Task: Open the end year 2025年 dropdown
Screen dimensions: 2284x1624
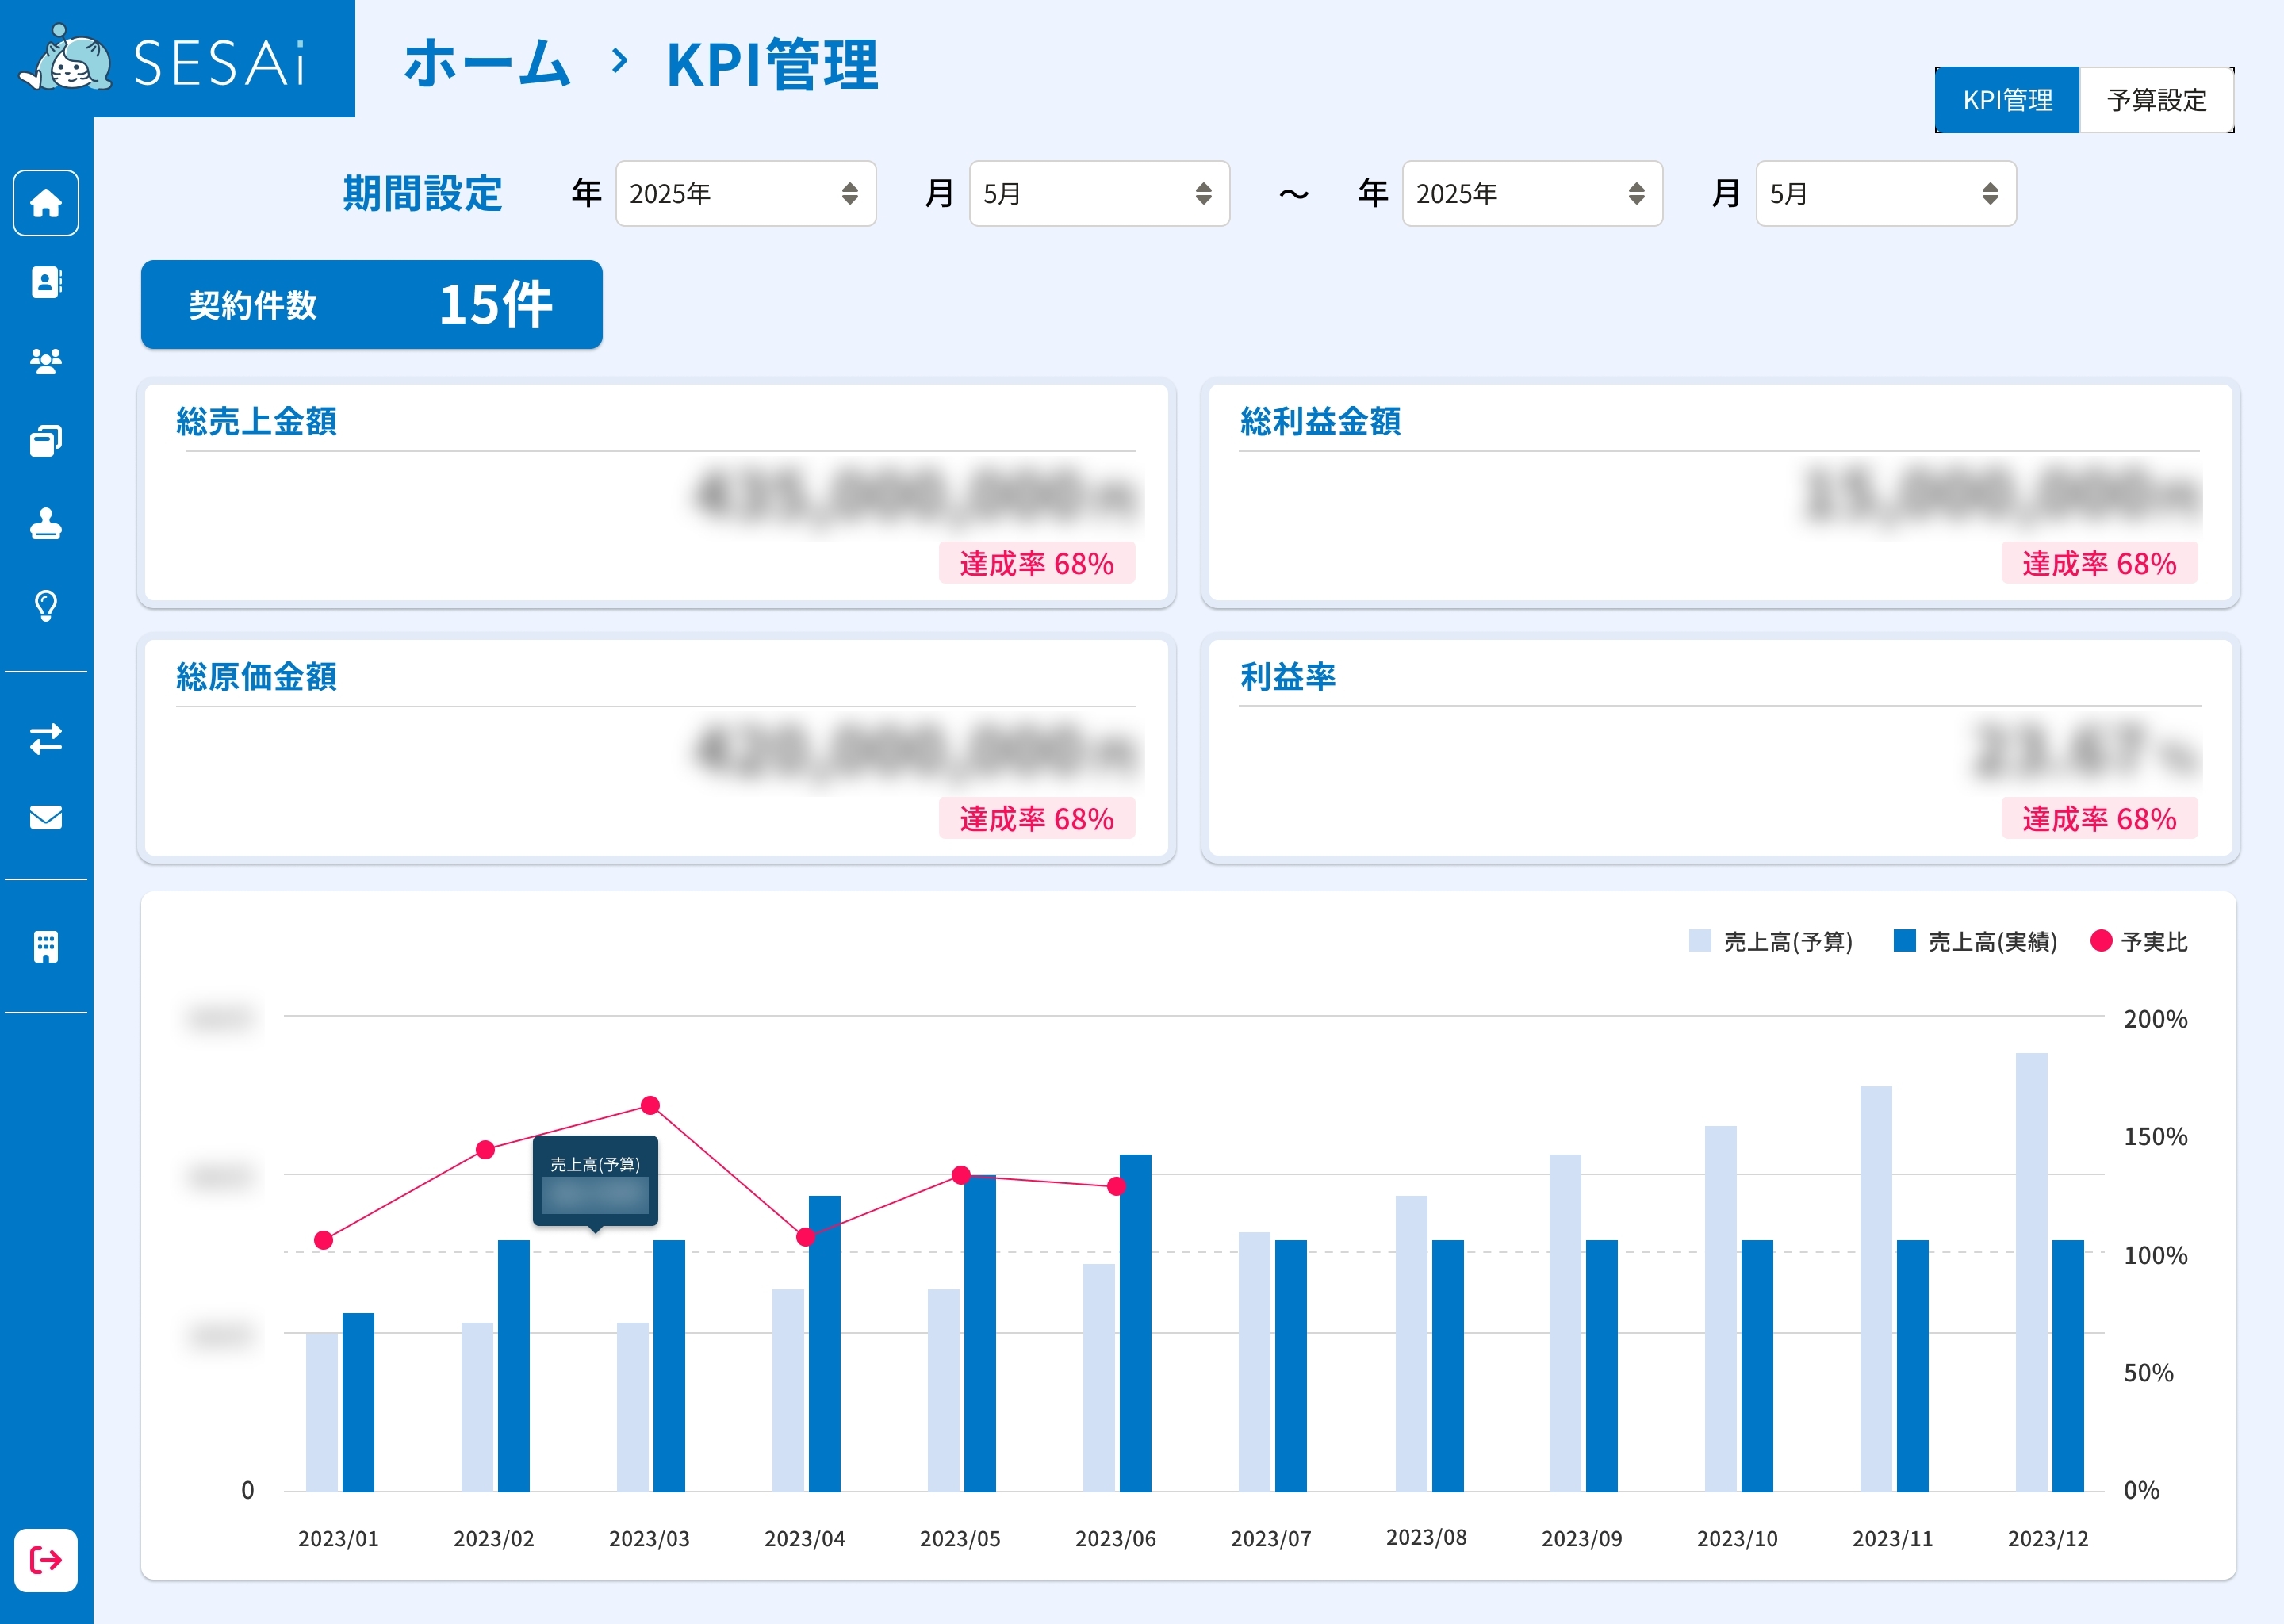Action: tap(1531, 194)
